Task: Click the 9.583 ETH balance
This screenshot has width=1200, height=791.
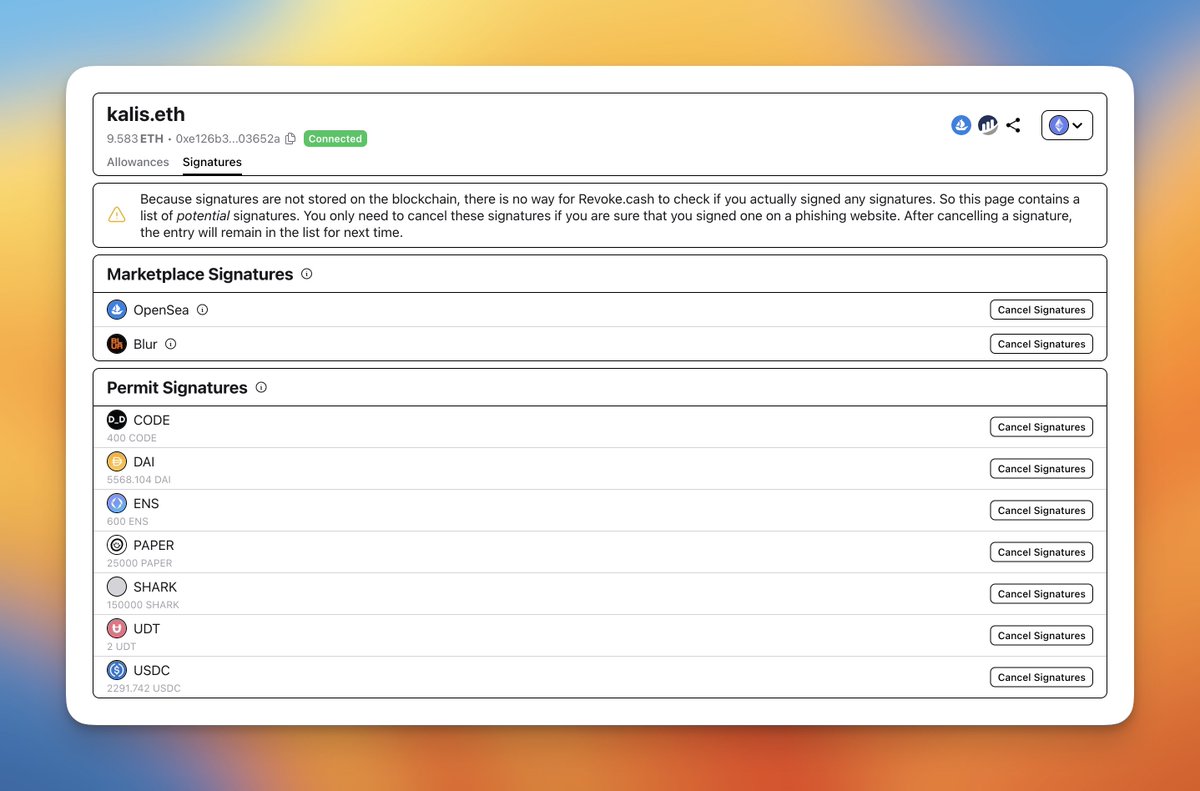Action: click(135, 139)
